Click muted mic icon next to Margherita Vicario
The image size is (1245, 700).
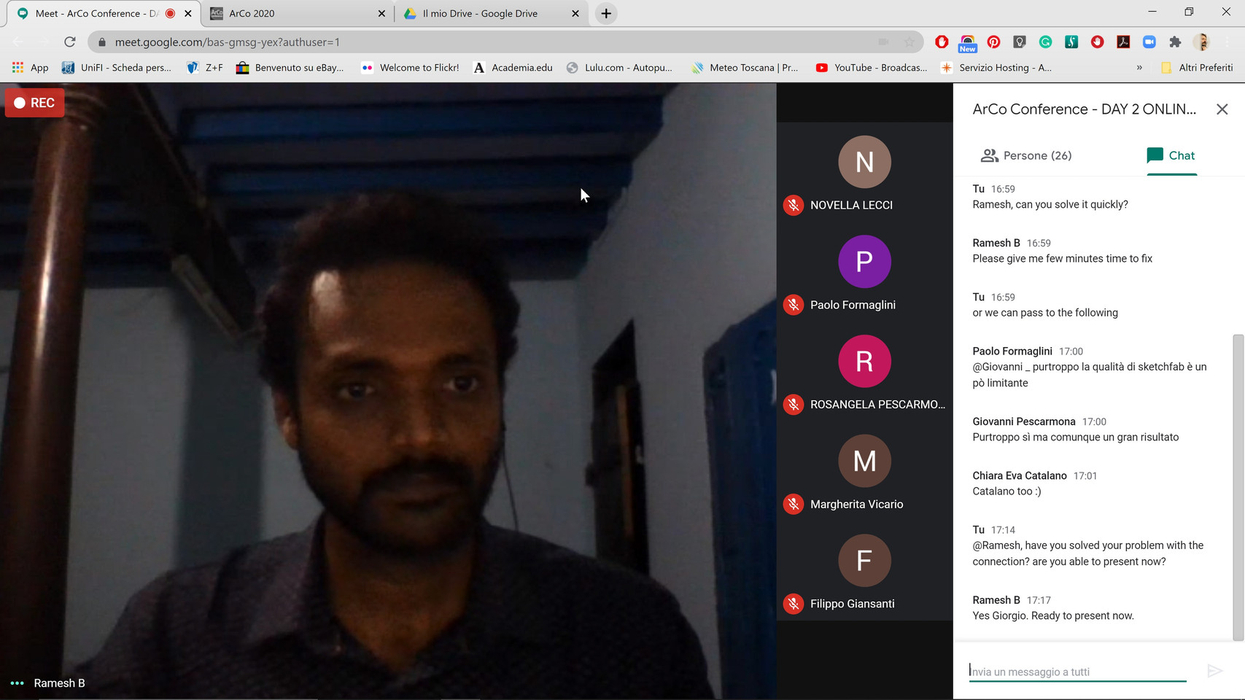pos(793,504)
